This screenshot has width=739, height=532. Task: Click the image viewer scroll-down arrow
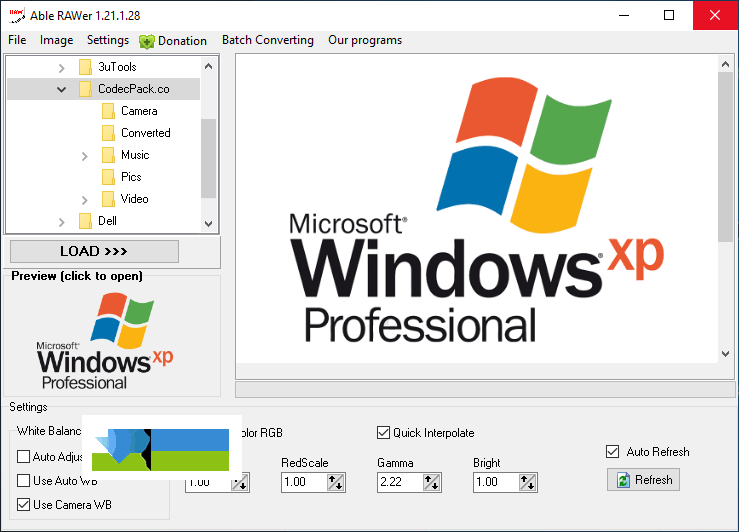click(x=725, y=353)
